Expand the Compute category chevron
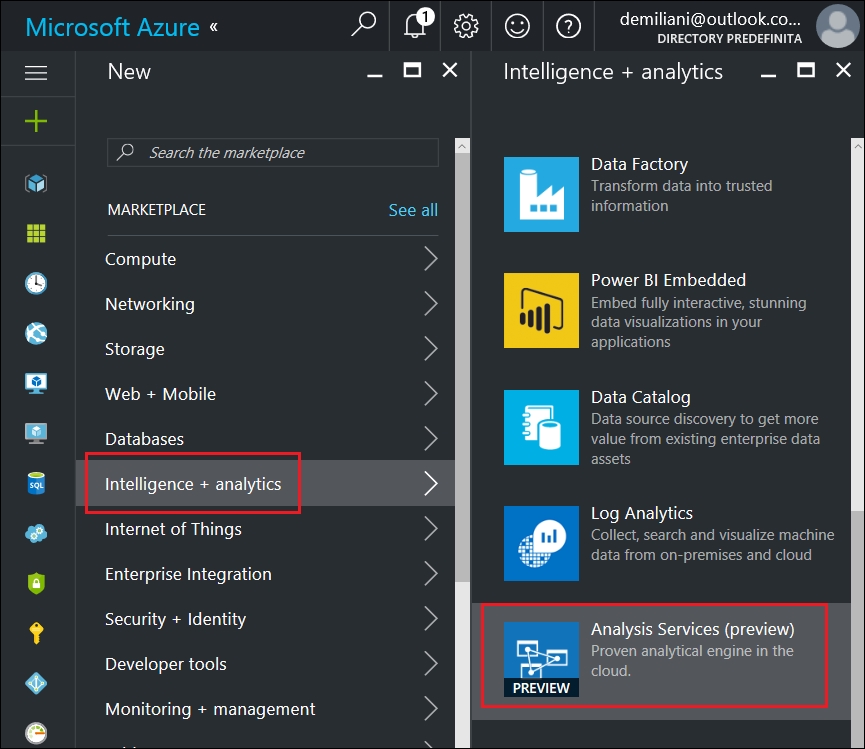 [431, 259]
